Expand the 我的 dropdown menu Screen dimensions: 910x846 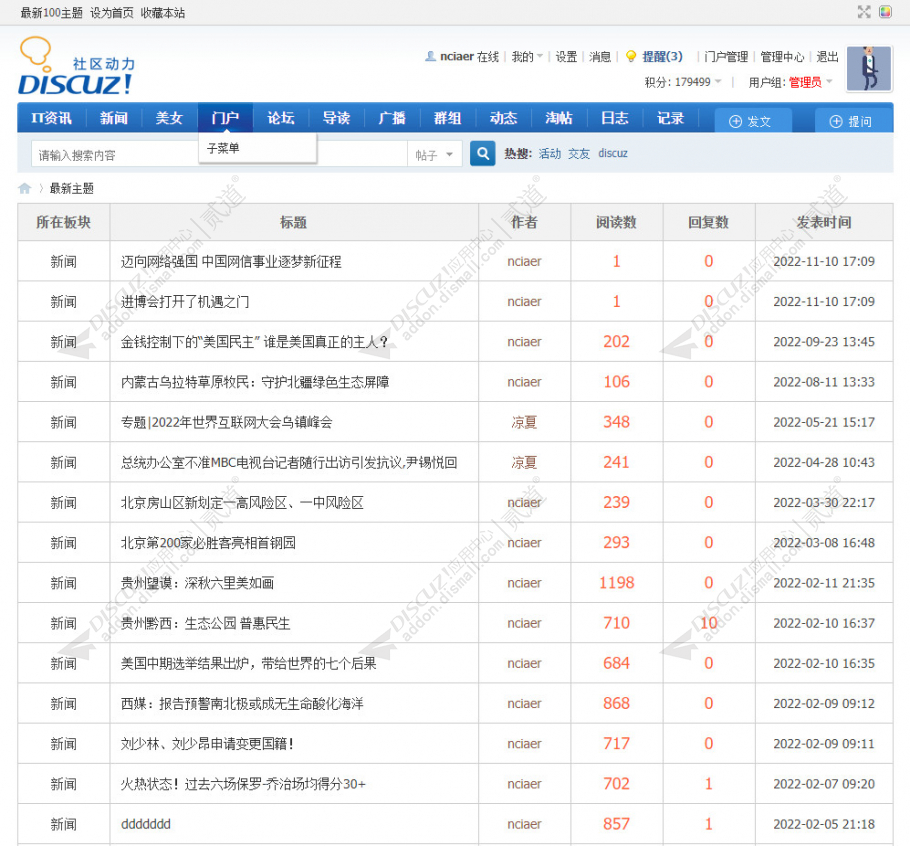(x=527, y=56)
